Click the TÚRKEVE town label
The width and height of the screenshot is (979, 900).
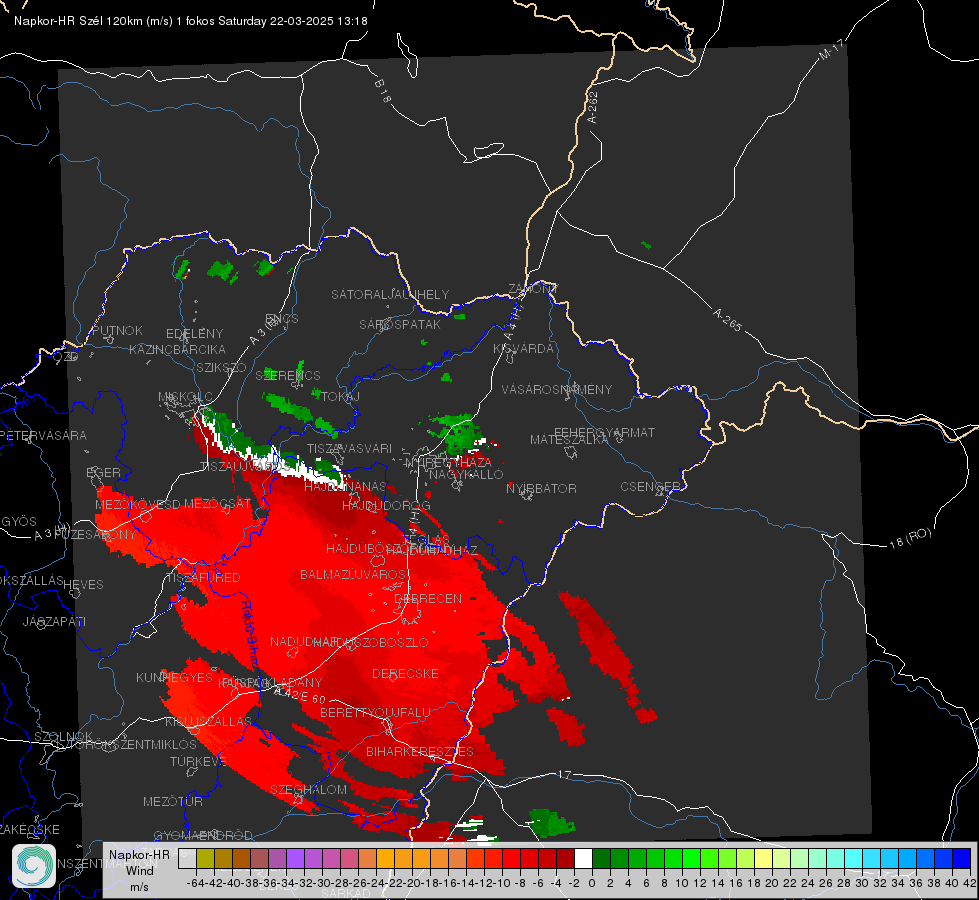tap(198, 761)
